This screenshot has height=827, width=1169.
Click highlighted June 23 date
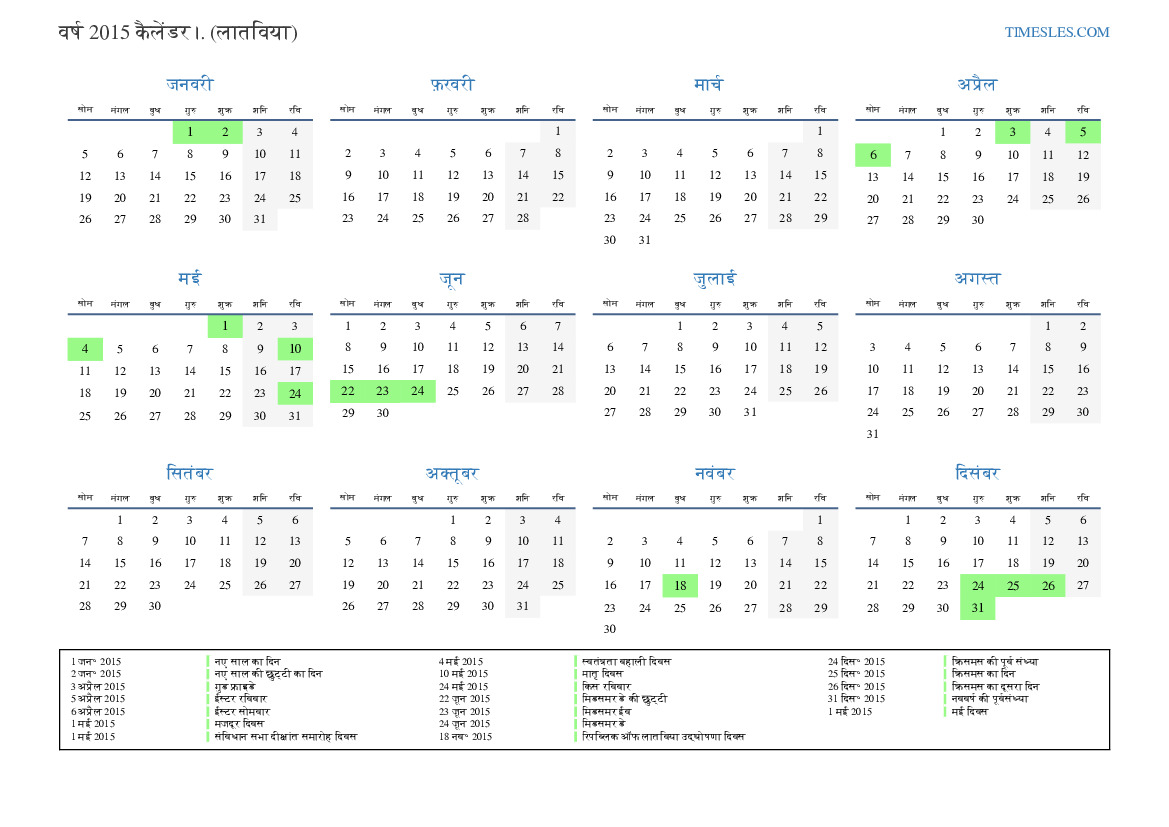coord(382,392)
